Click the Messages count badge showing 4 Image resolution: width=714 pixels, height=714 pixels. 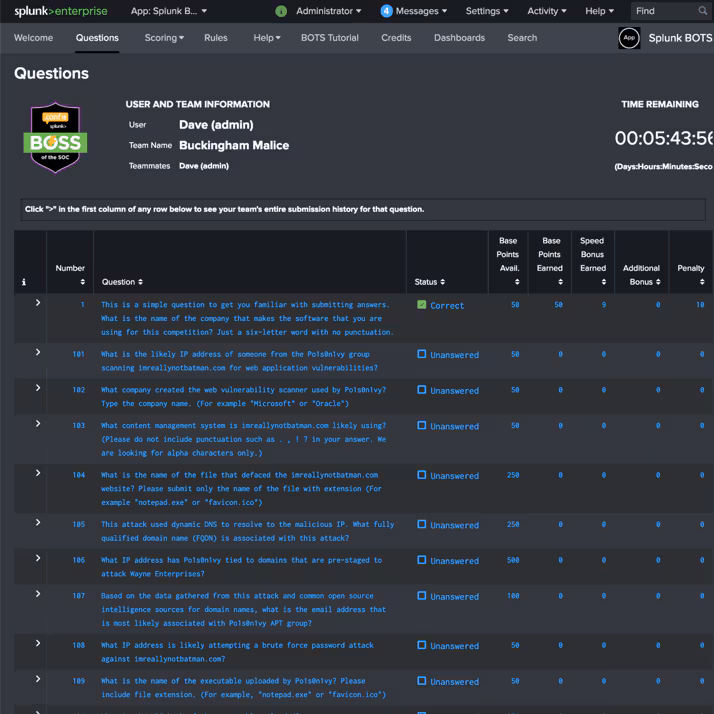pyautogui.click(x=386, y=11)
